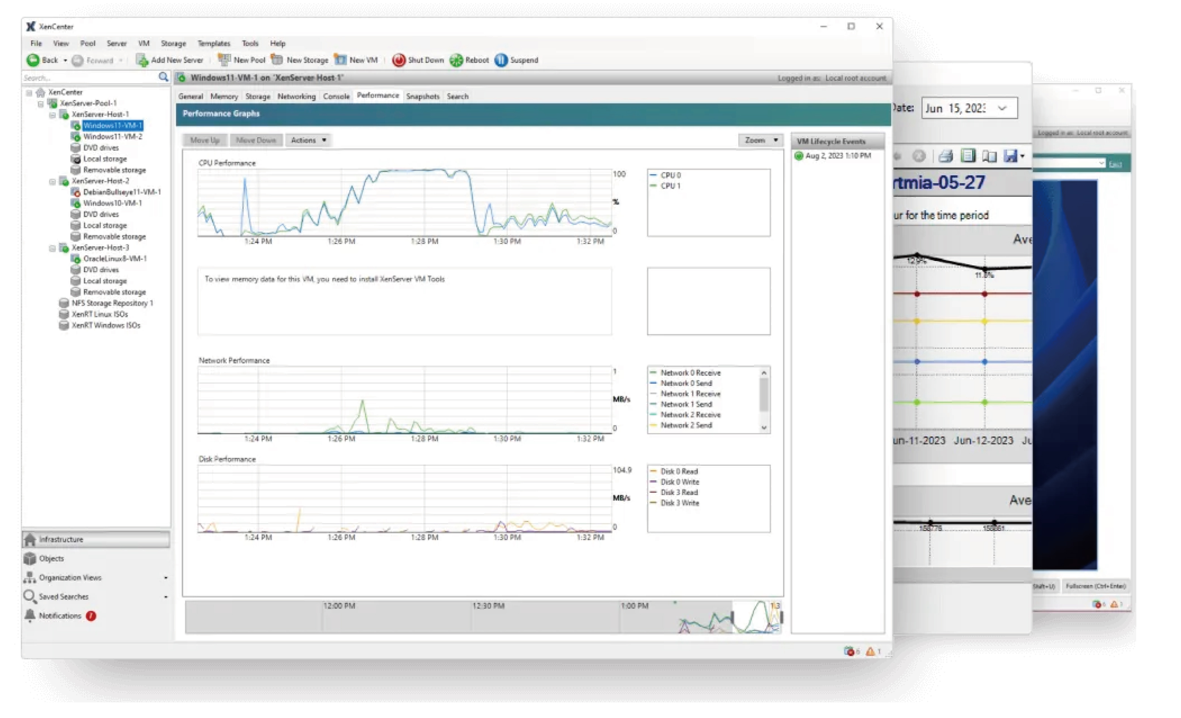
Task: Click the Add New Server toolbar icon
Action: pos(142,61)
